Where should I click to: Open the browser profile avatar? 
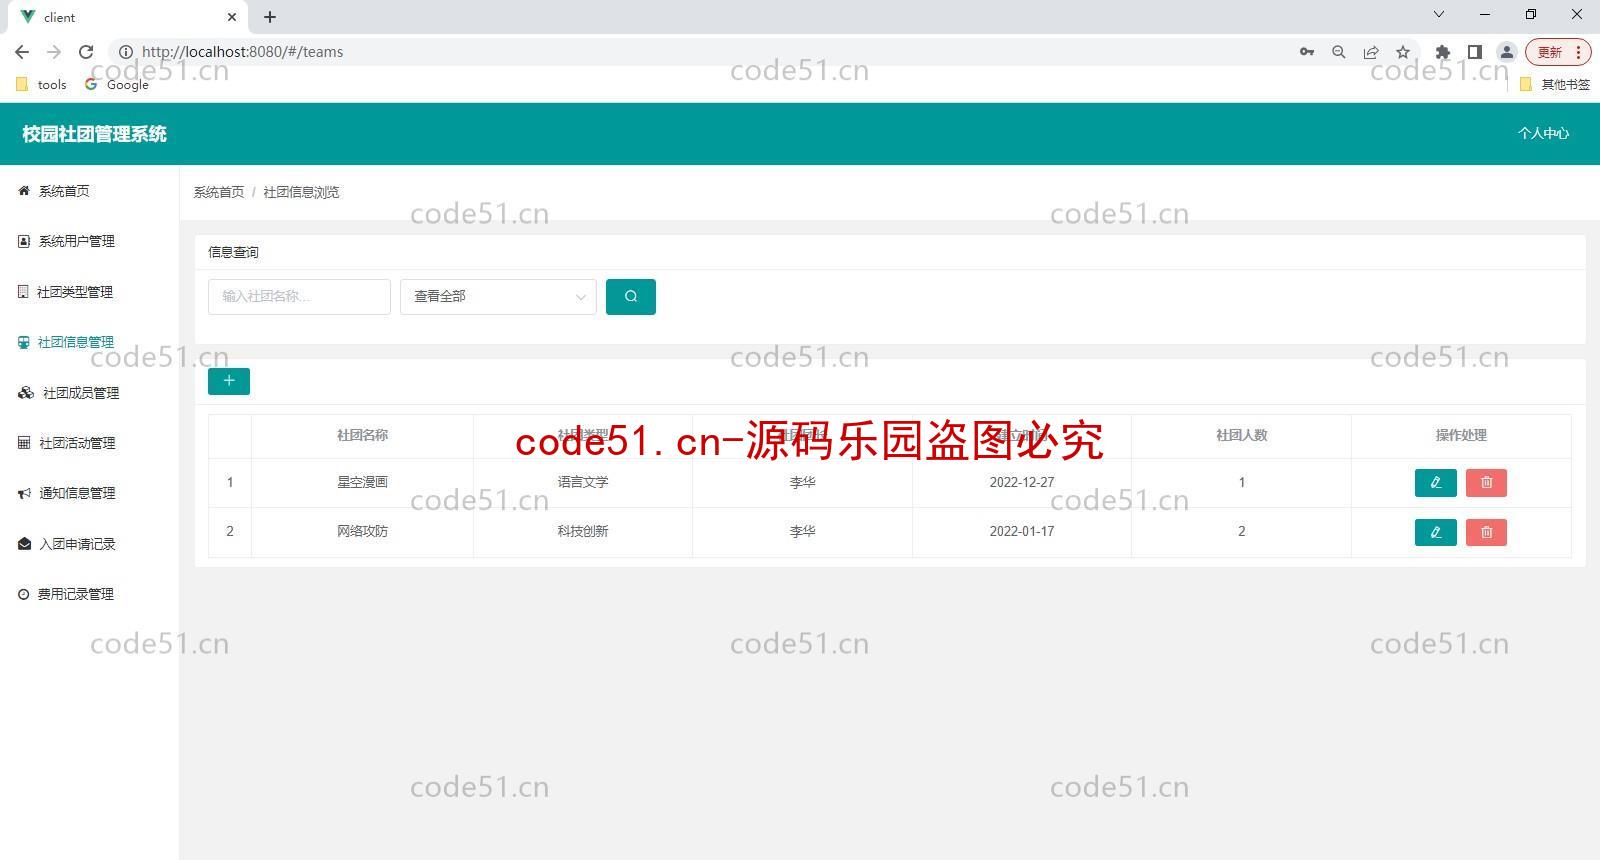click(1506, 52)
